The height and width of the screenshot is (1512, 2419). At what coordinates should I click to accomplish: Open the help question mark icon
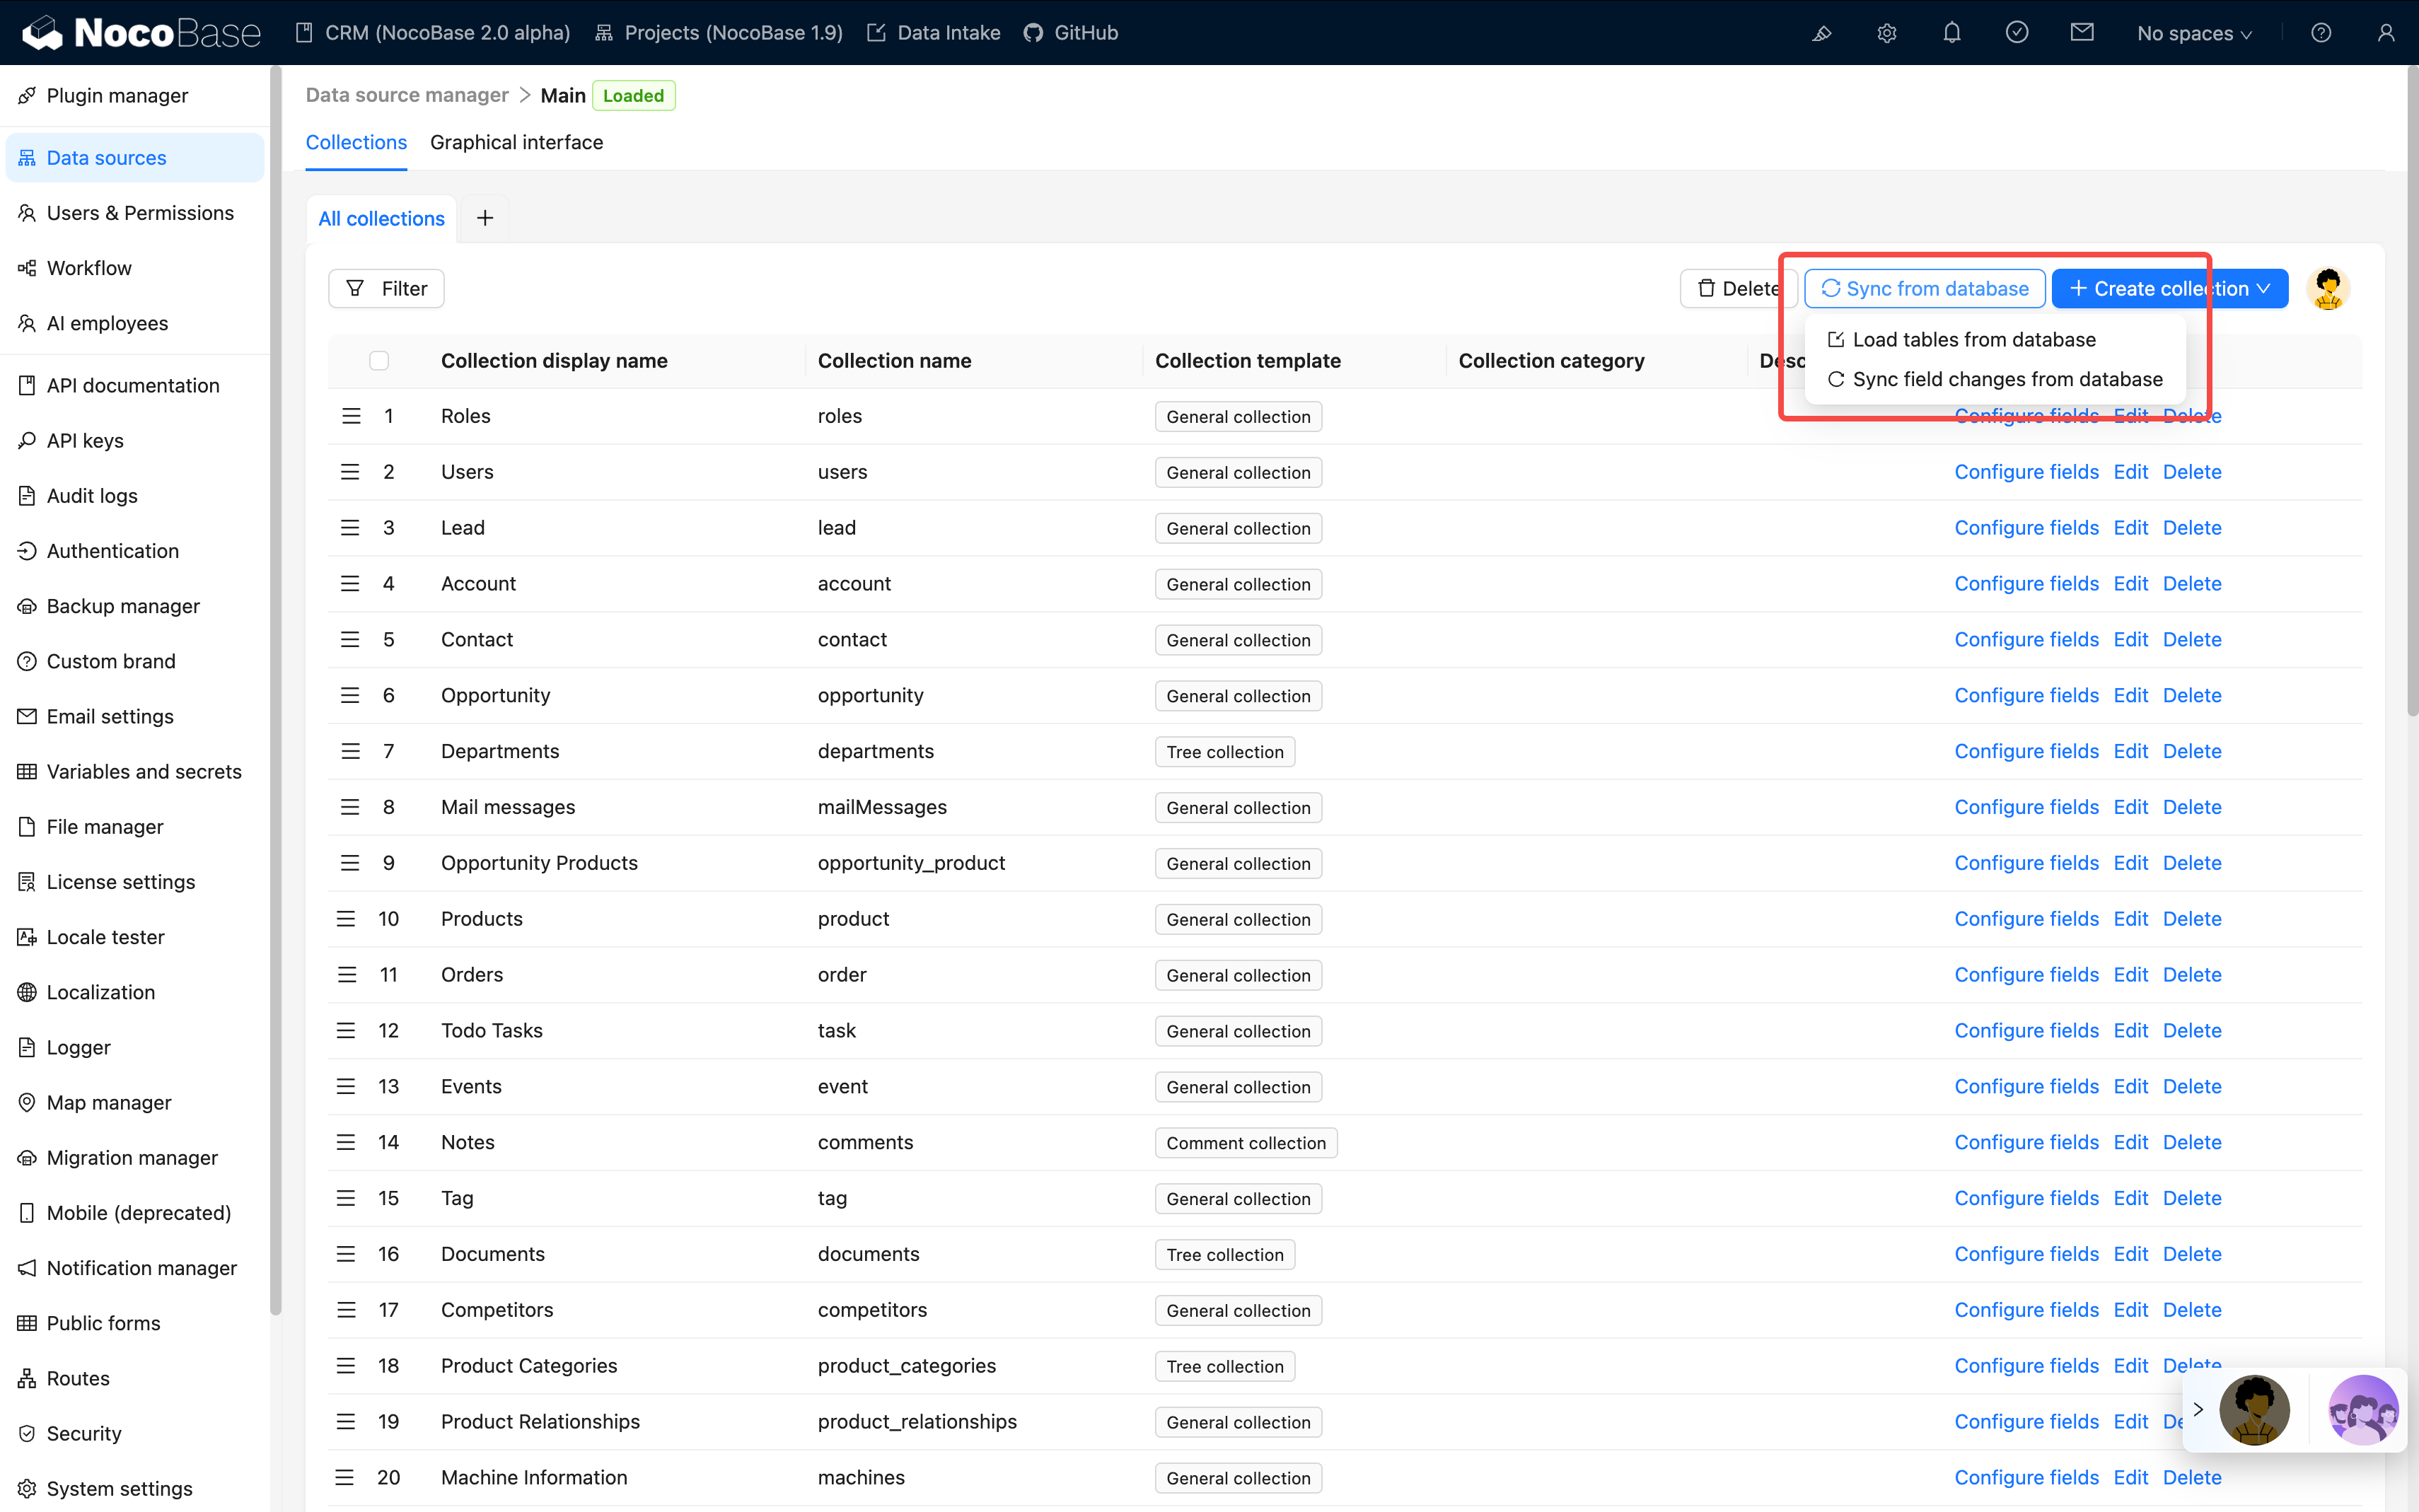(x=2321, y=32)
